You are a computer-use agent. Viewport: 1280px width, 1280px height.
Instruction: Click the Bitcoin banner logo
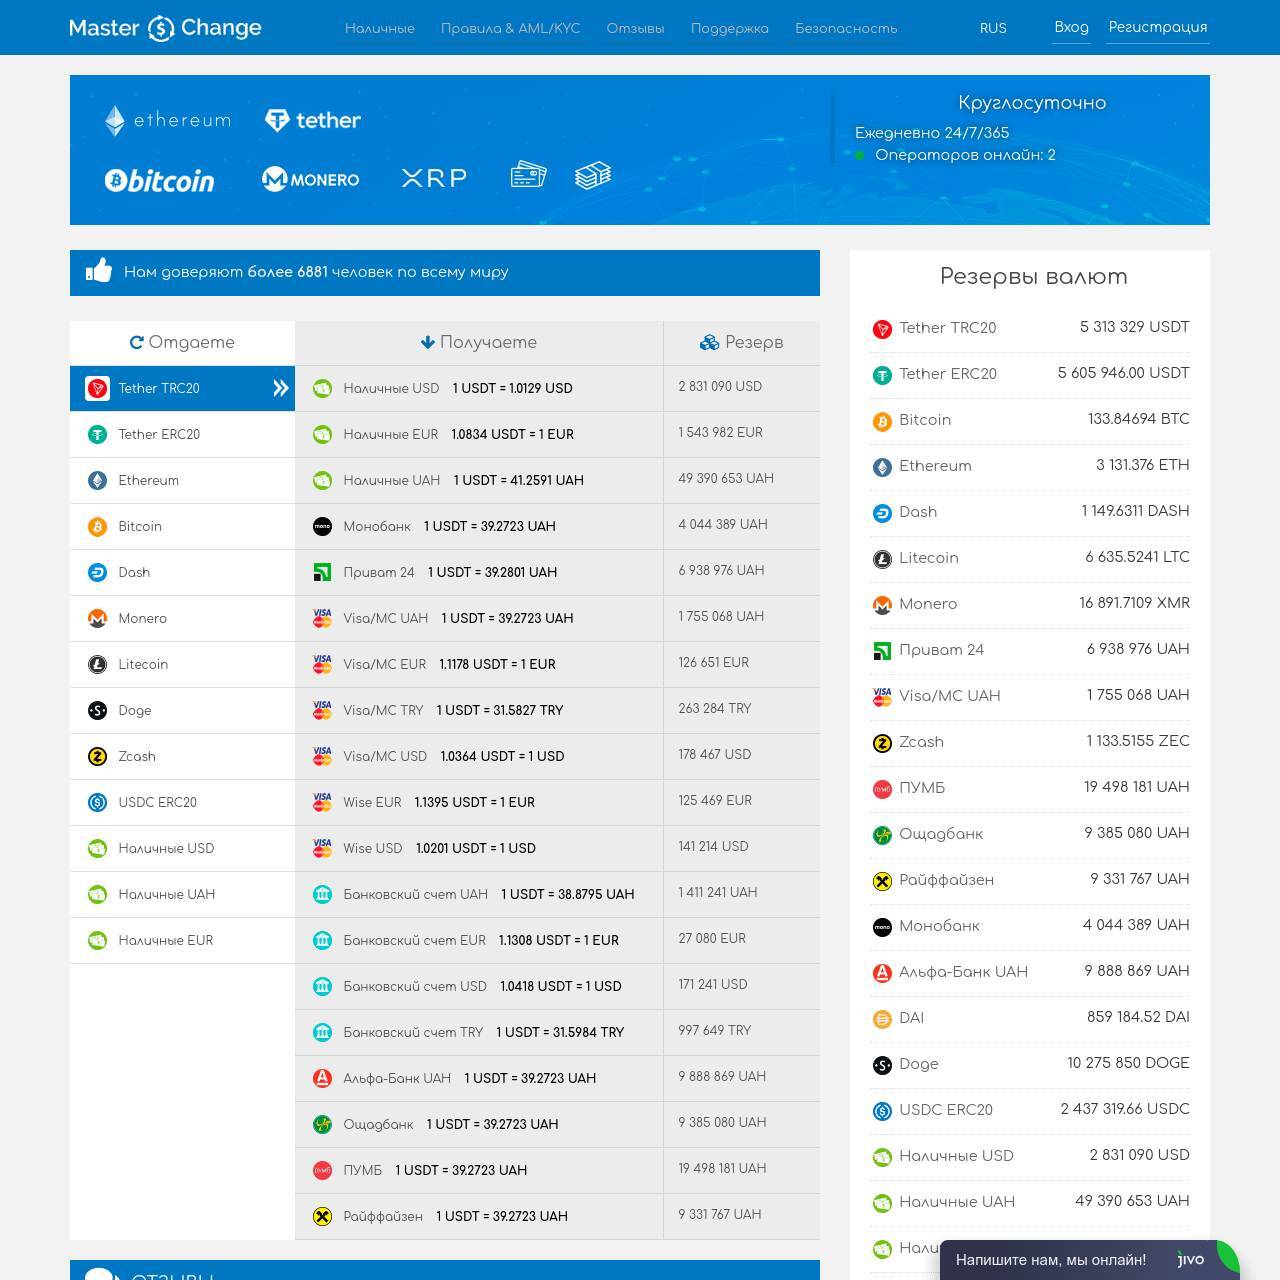click(159, 180)
